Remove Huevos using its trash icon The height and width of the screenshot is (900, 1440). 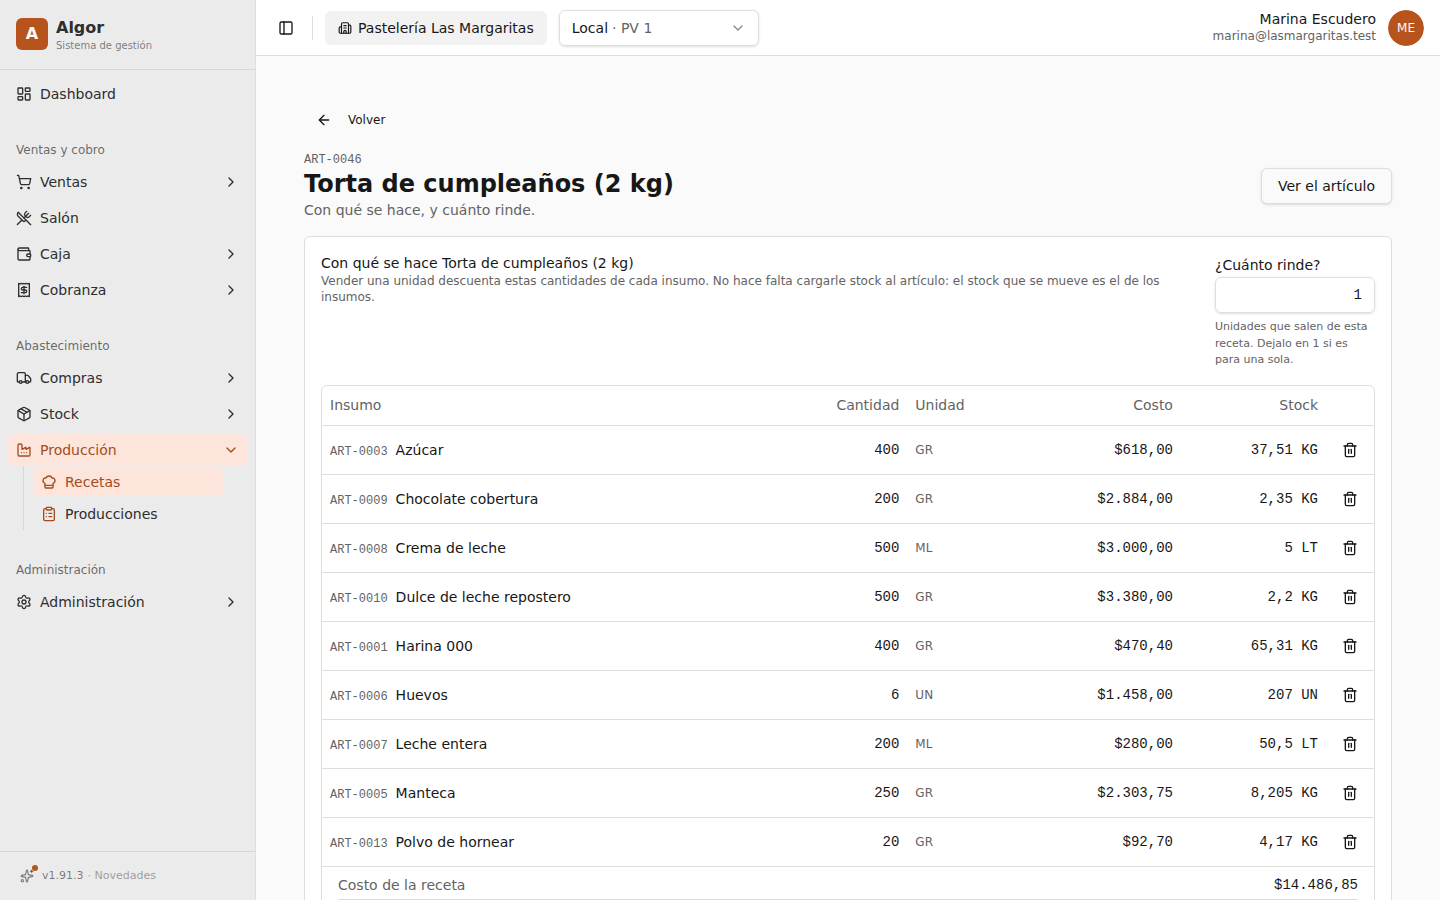(1349, 695)
